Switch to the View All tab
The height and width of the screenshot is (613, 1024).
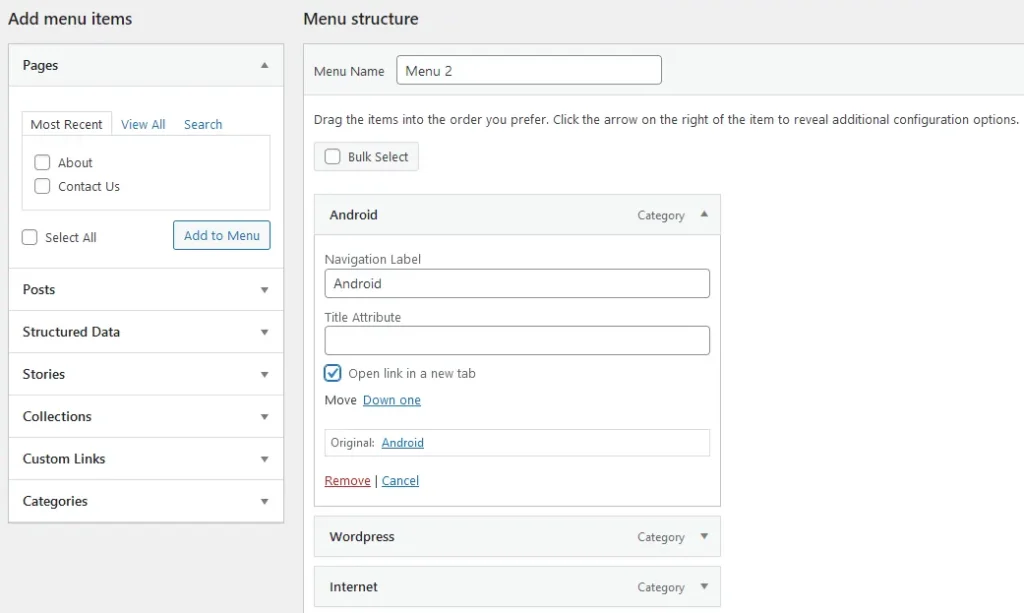[143, 124]
